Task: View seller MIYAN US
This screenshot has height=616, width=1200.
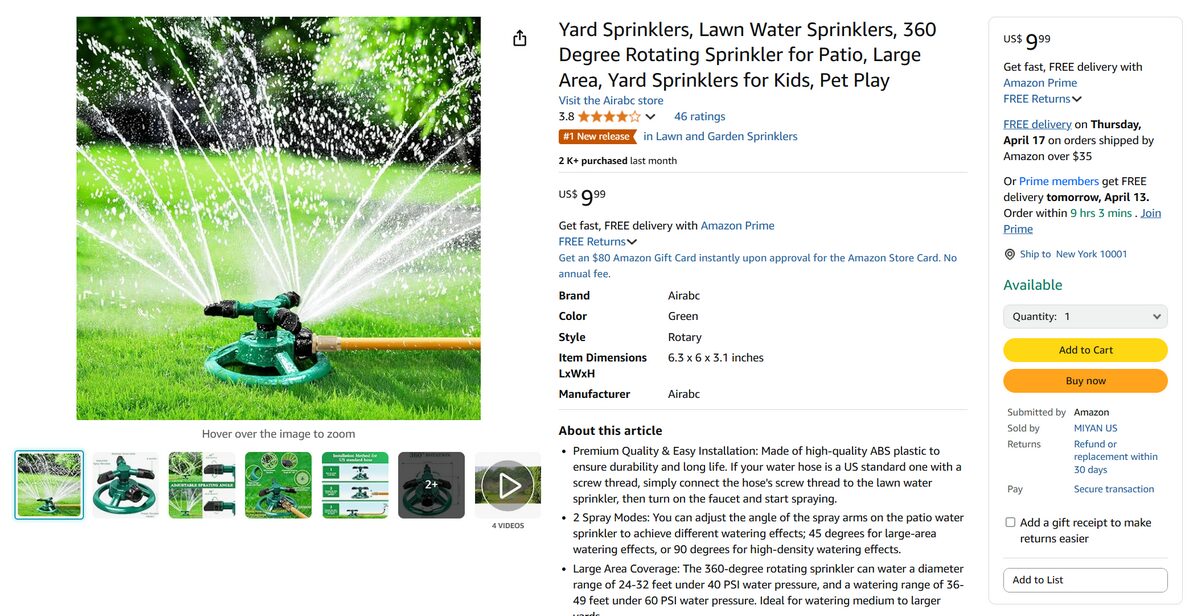Action: (x=1096, y=427)
